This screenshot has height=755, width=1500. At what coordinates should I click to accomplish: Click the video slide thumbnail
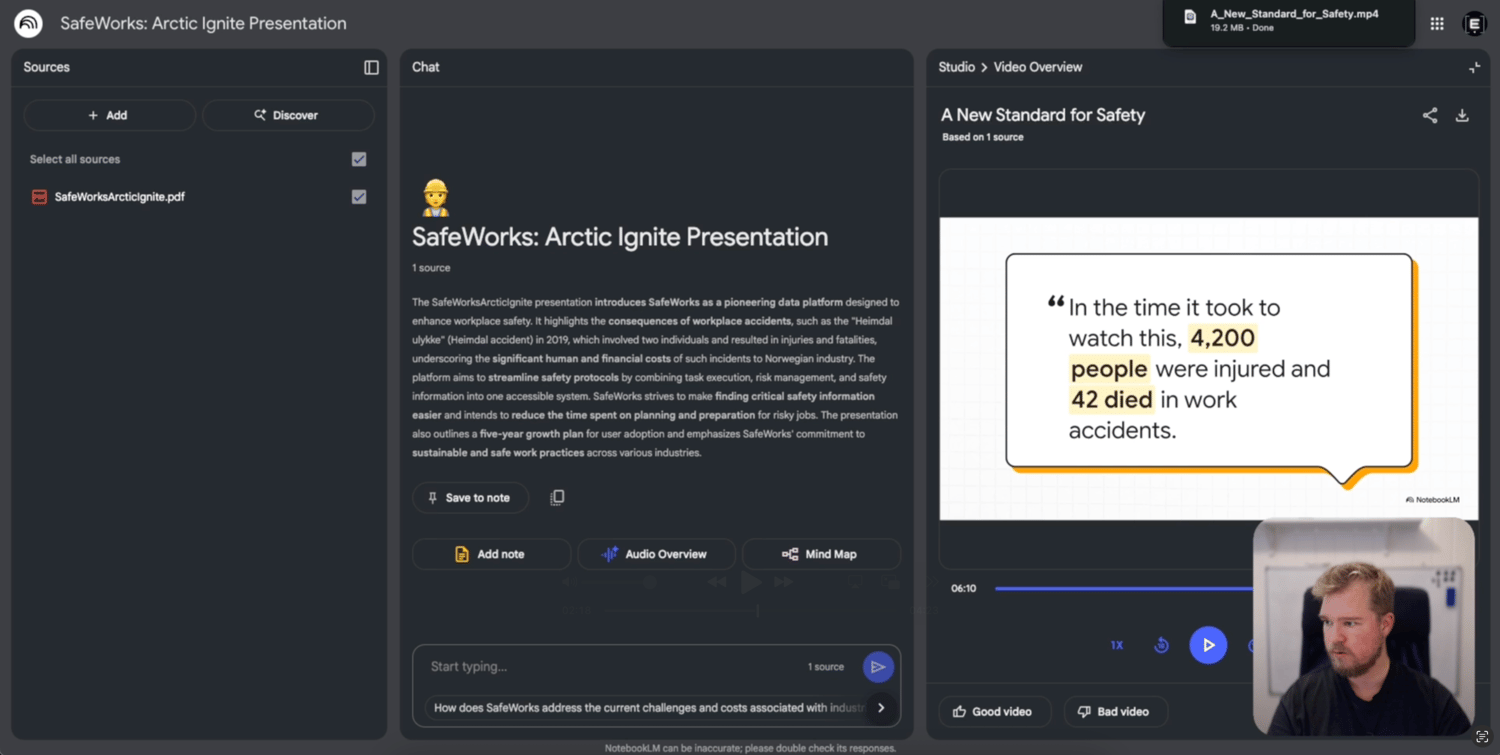tap(1208, 369)
